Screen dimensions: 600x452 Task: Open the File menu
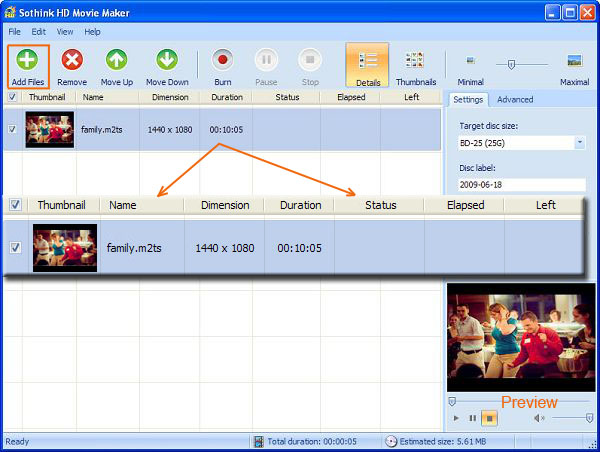pyautogui.click(x=15, y=32)
